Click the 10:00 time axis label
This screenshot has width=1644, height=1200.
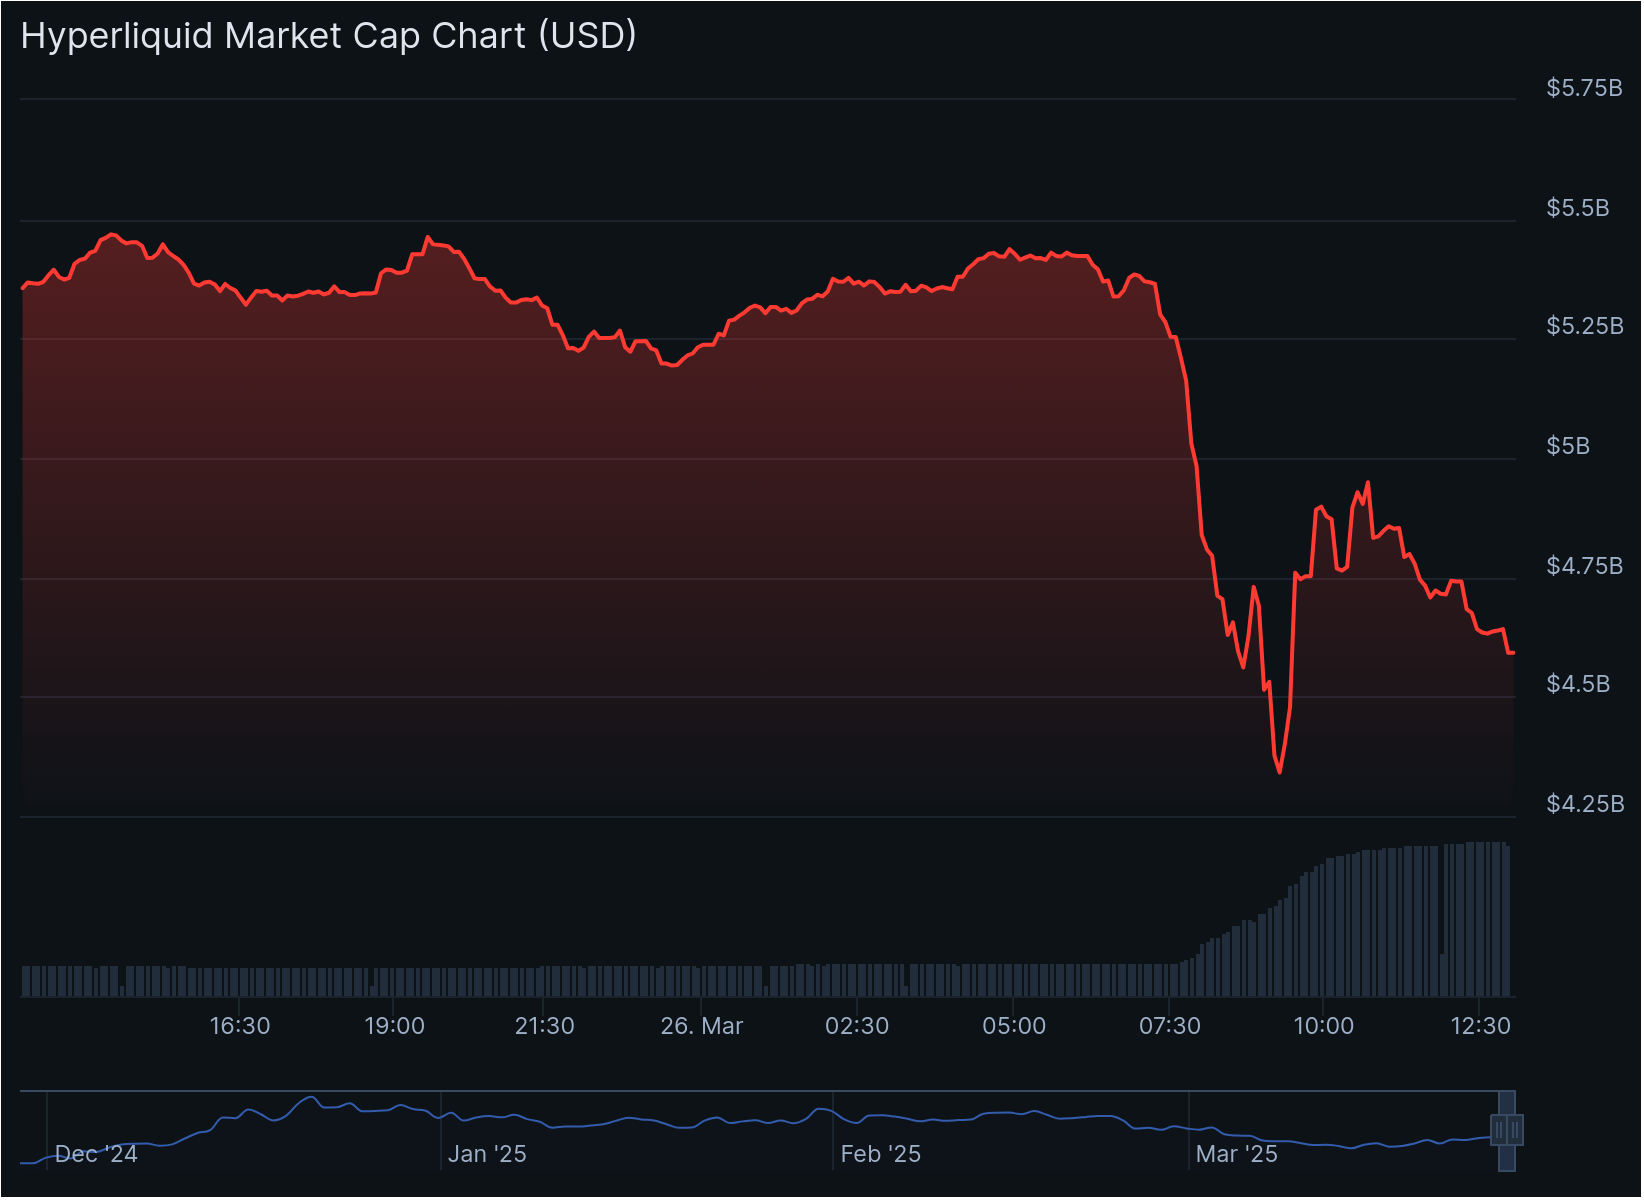point(1324,1026)
